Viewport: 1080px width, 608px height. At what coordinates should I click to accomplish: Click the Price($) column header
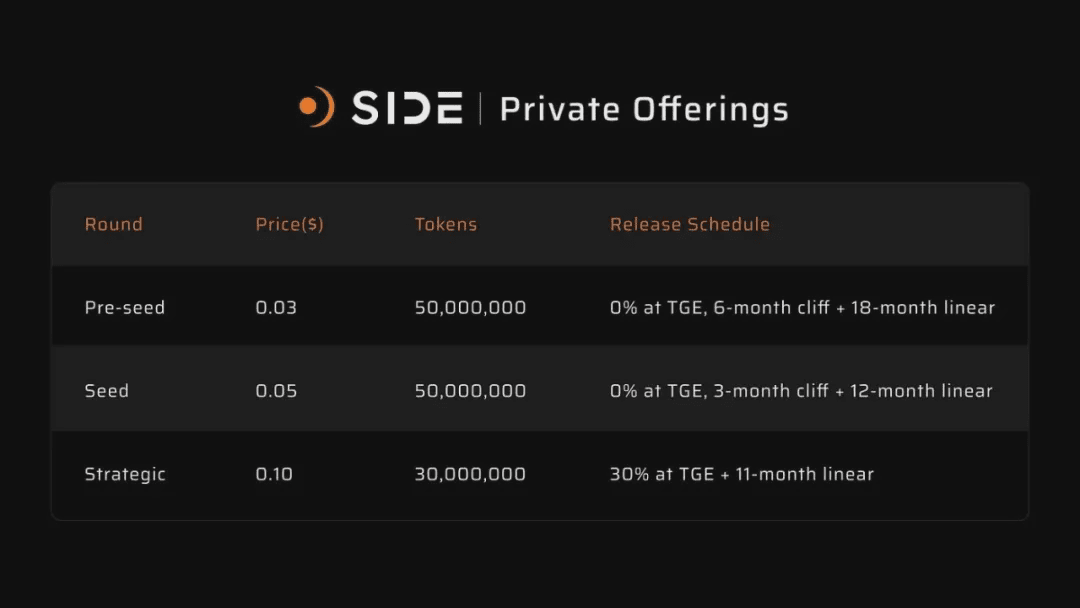tap(289, 224)
